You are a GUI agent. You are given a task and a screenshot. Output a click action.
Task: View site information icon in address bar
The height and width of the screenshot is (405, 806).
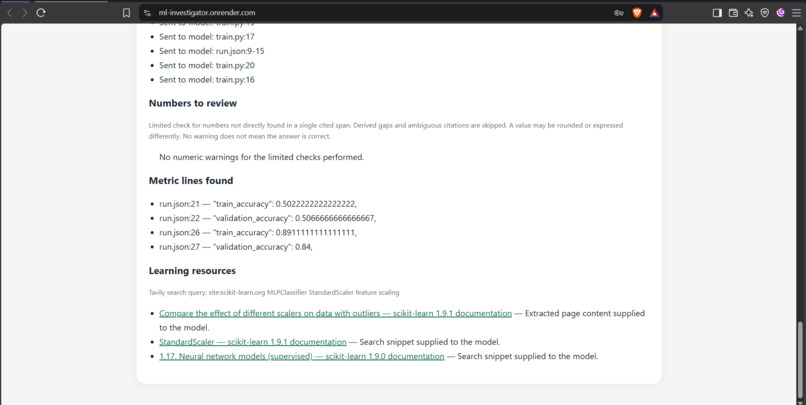148,13
